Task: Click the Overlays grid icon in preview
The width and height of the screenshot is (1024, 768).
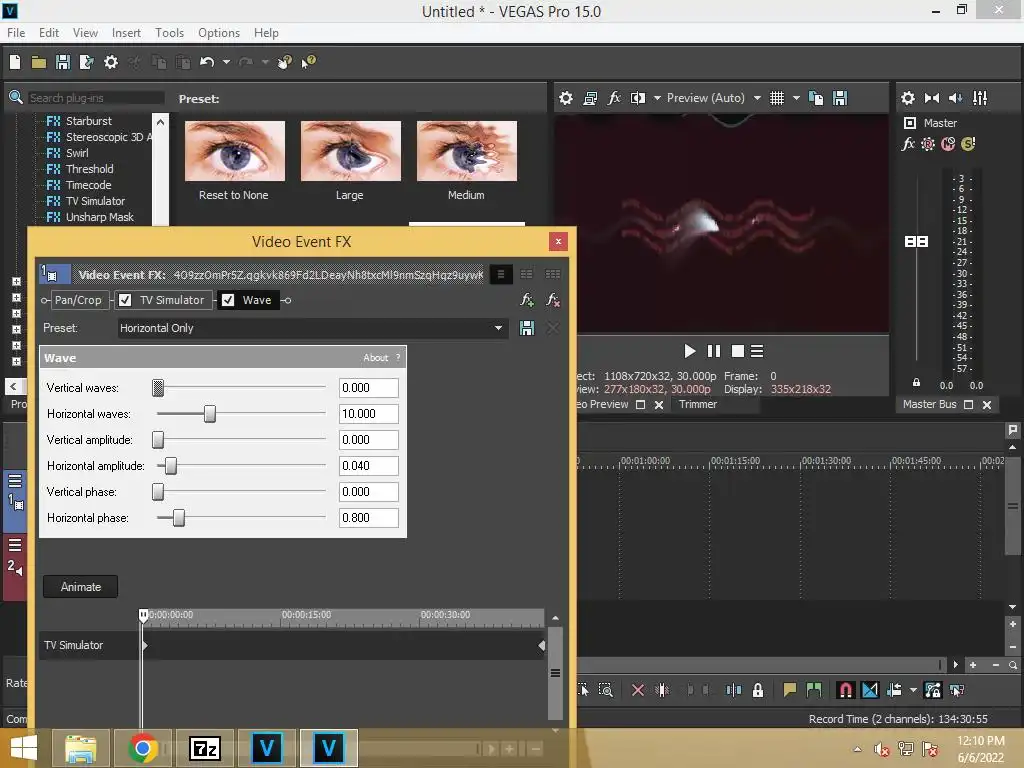Action: [x=776, y=98]
